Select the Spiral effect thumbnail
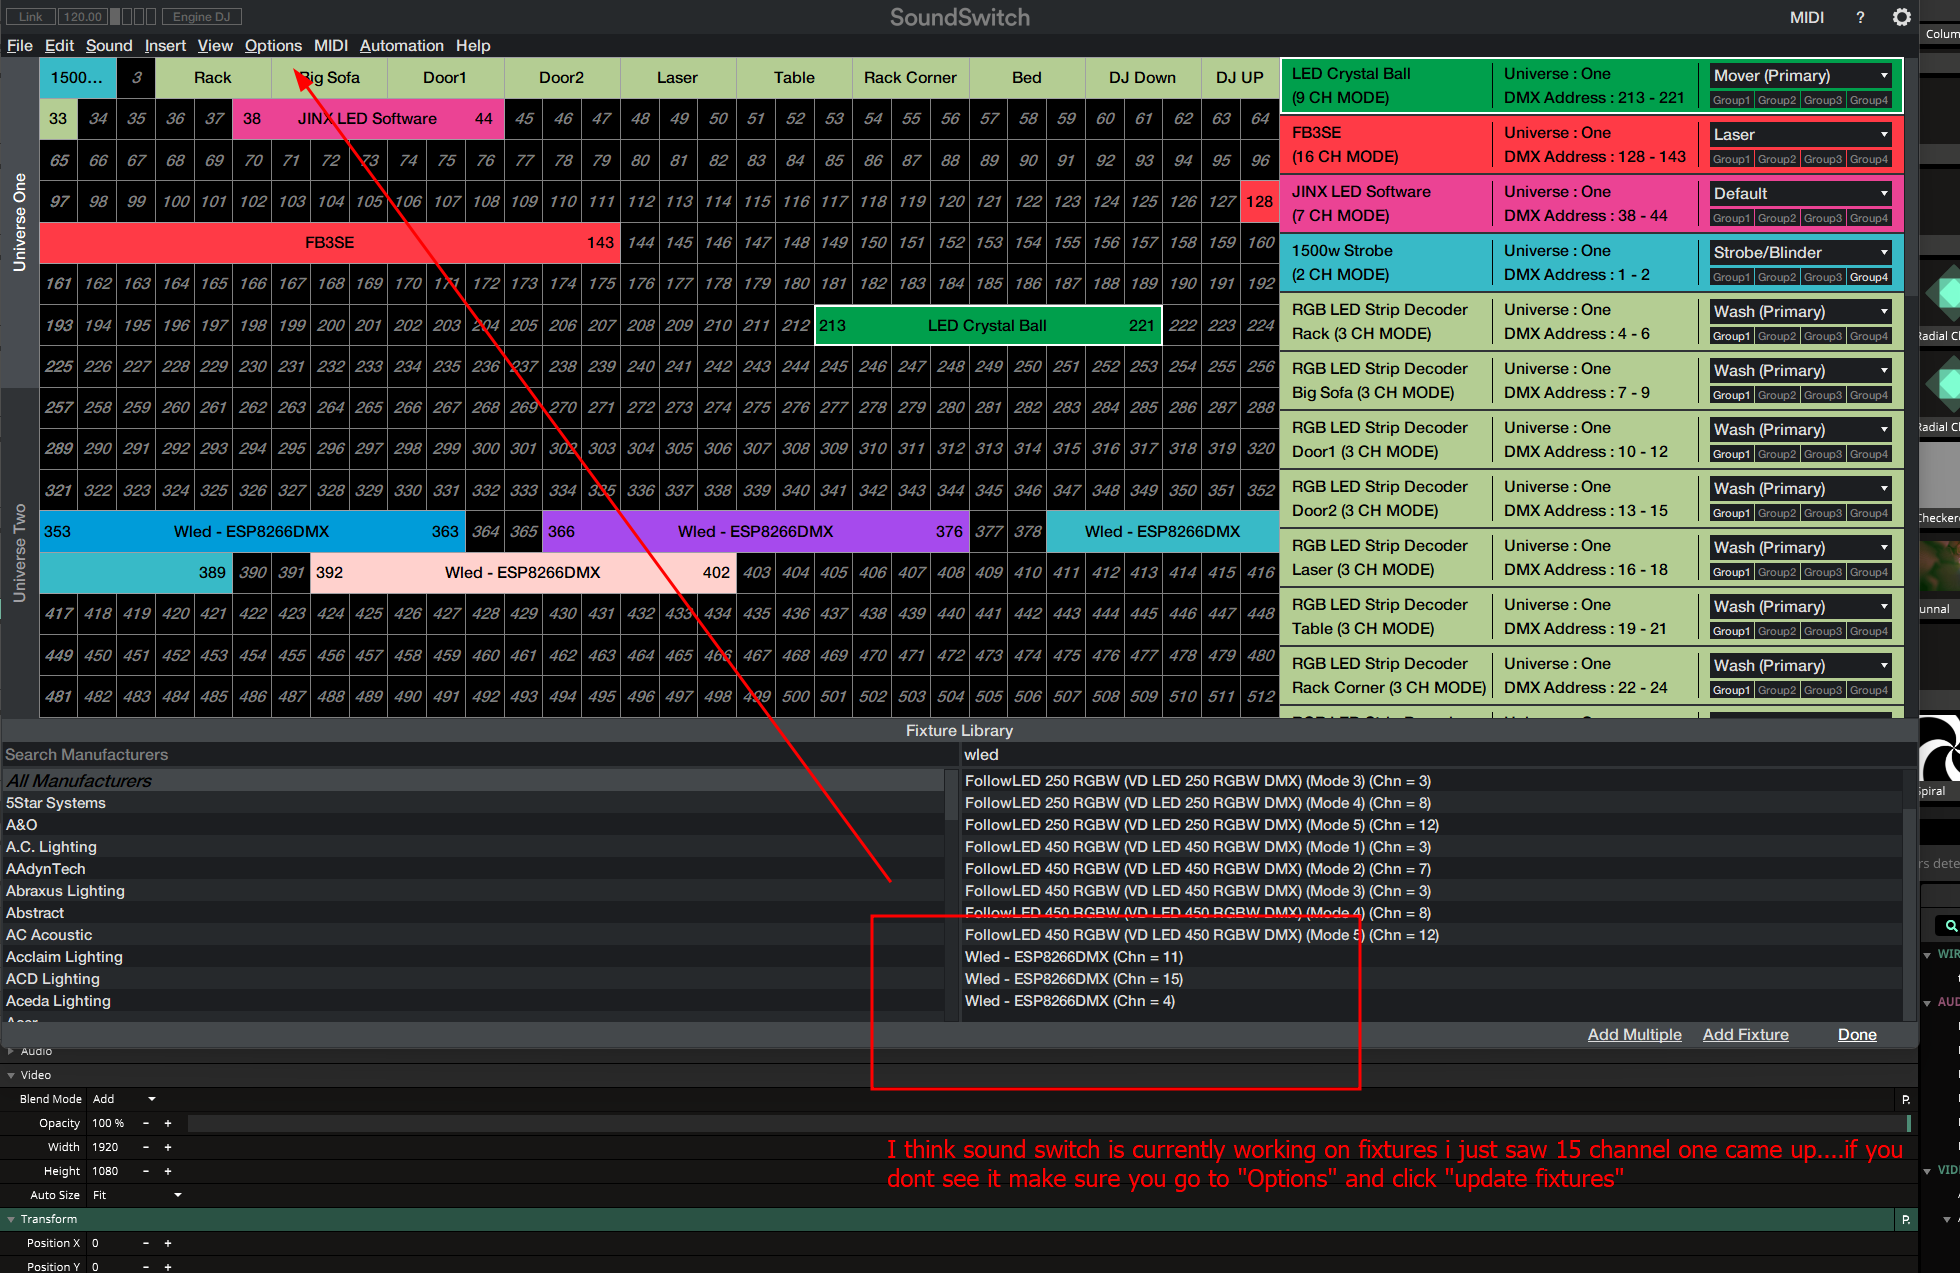Viewport: 1960px width, 1273px height. [x=1940, y=748]
